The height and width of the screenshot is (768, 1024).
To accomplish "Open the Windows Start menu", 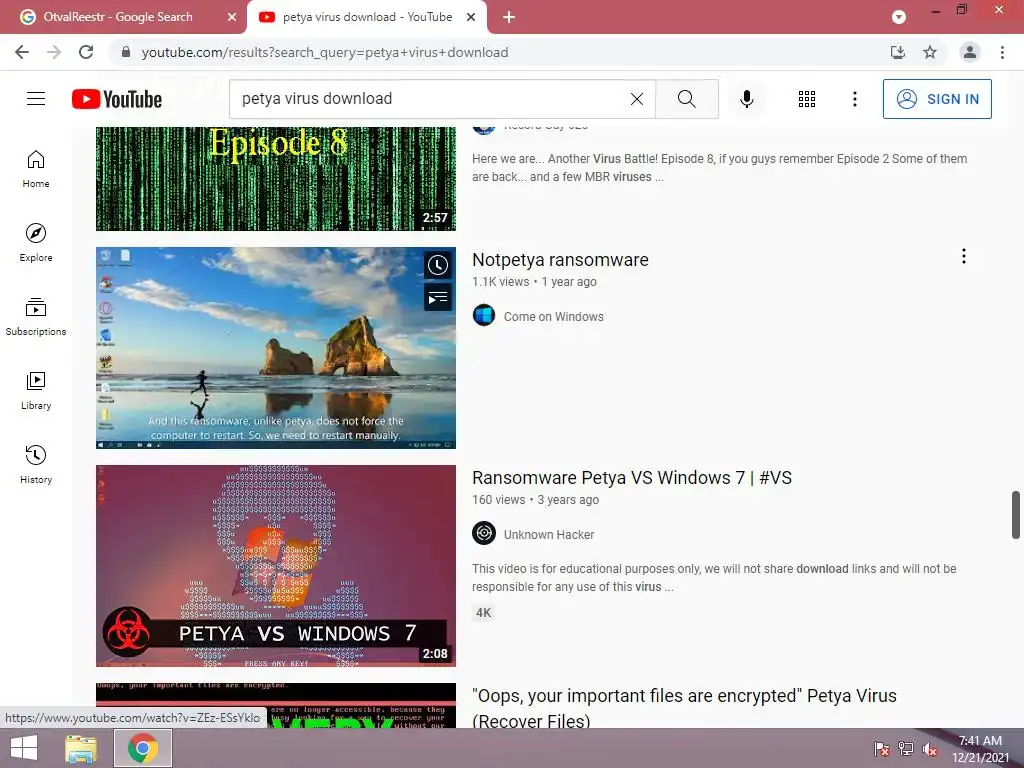I will pyautogui.click(x=24, y=748).
